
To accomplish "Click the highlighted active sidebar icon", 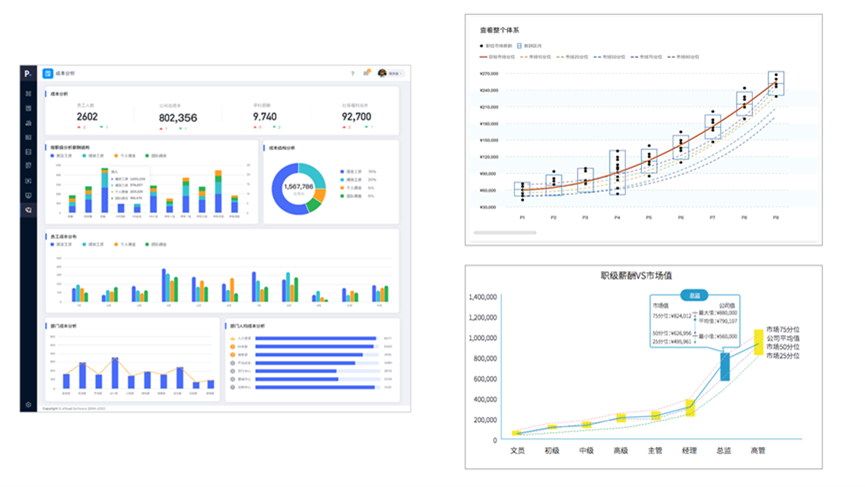I will point(28,209).
